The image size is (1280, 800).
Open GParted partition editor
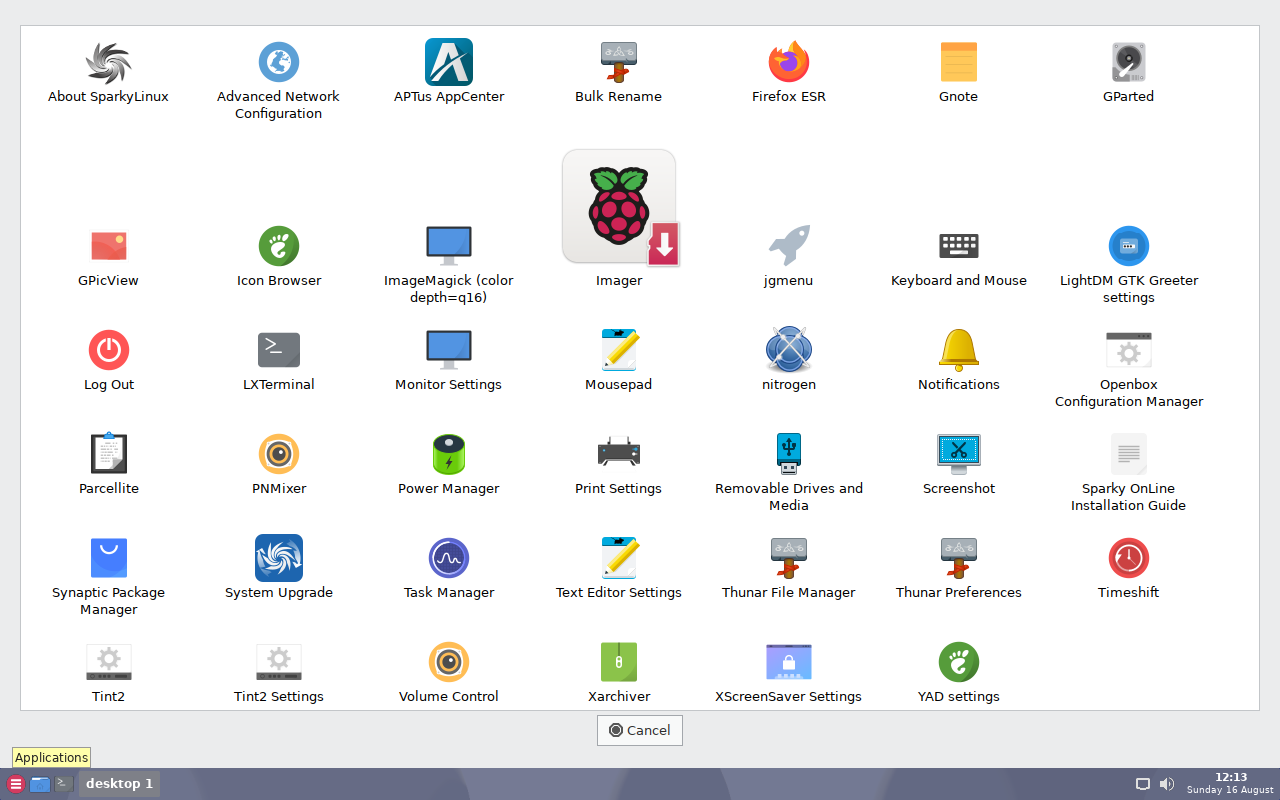click(x=1129, y=62)
